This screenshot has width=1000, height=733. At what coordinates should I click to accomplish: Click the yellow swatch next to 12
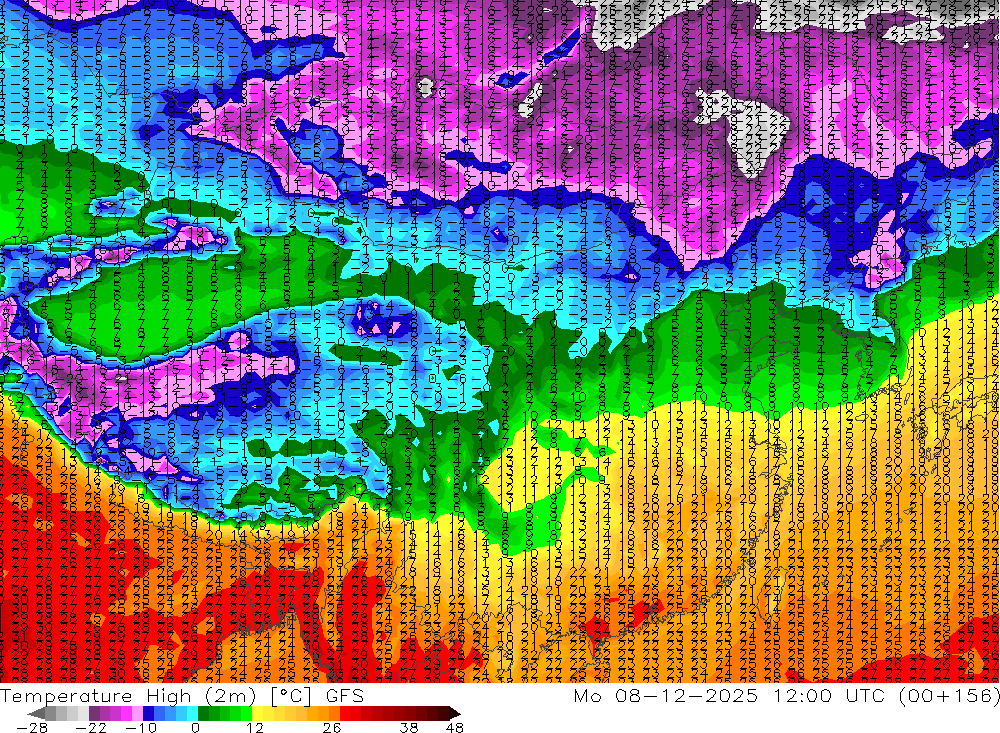257,713
